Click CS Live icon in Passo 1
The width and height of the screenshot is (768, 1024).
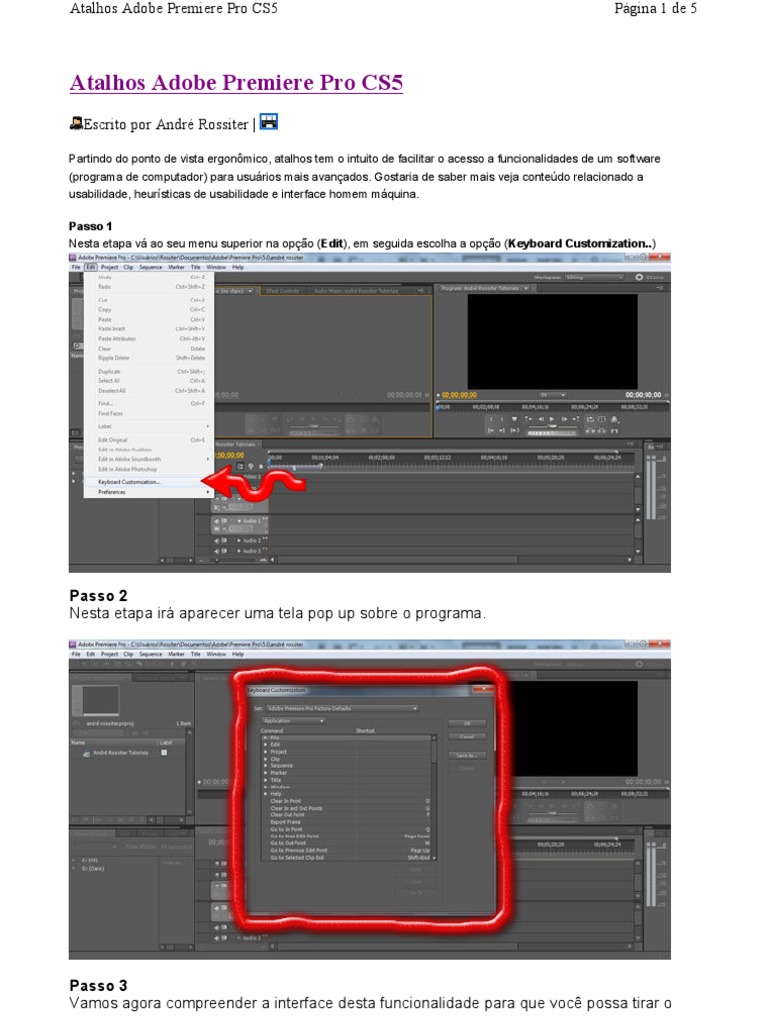pos(639,278)
